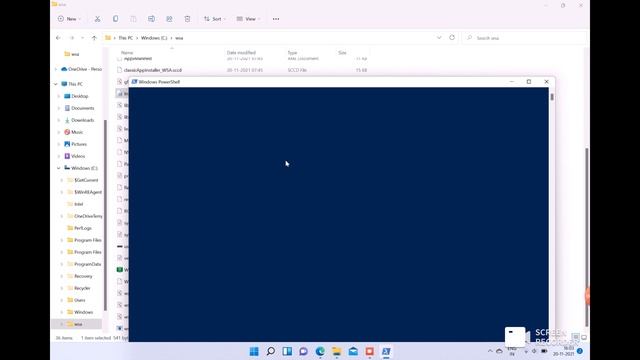The height and width of the screenshot is (360, 640).
Task: Click Windows (C:) in the address breadcrumb
Action: 154,38
